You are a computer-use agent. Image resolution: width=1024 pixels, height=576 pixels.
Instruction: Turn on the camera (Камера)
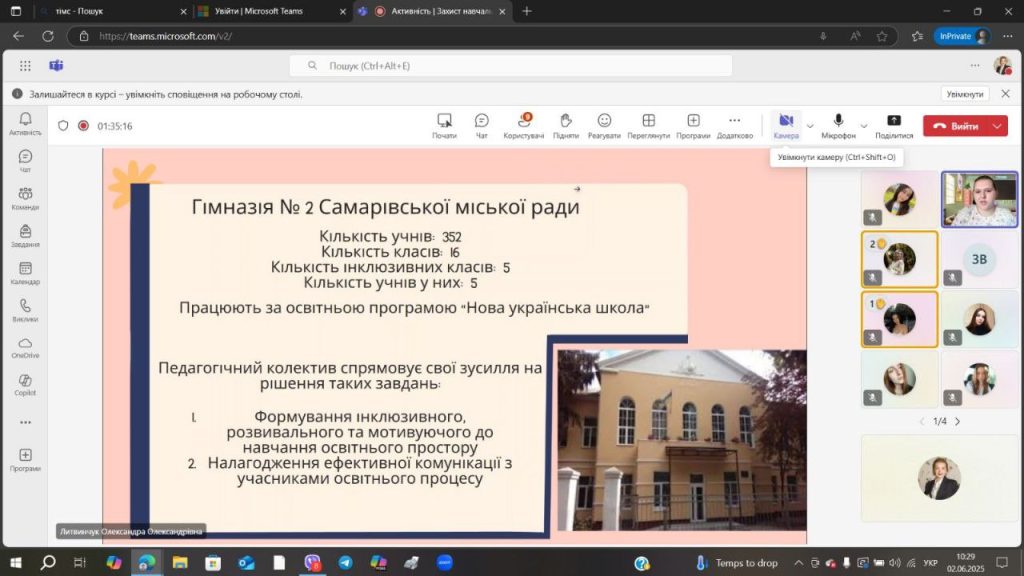click(x=786, y=125)
